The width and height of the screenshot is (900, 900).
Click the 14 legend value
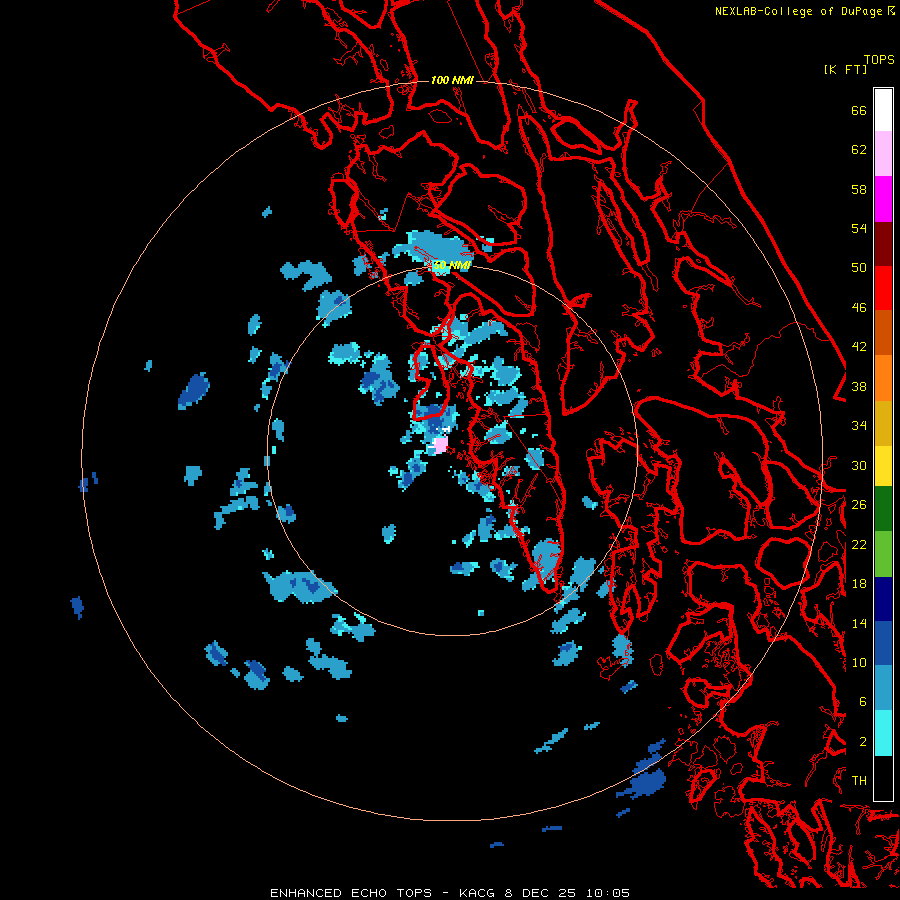(x=859, y=623)
